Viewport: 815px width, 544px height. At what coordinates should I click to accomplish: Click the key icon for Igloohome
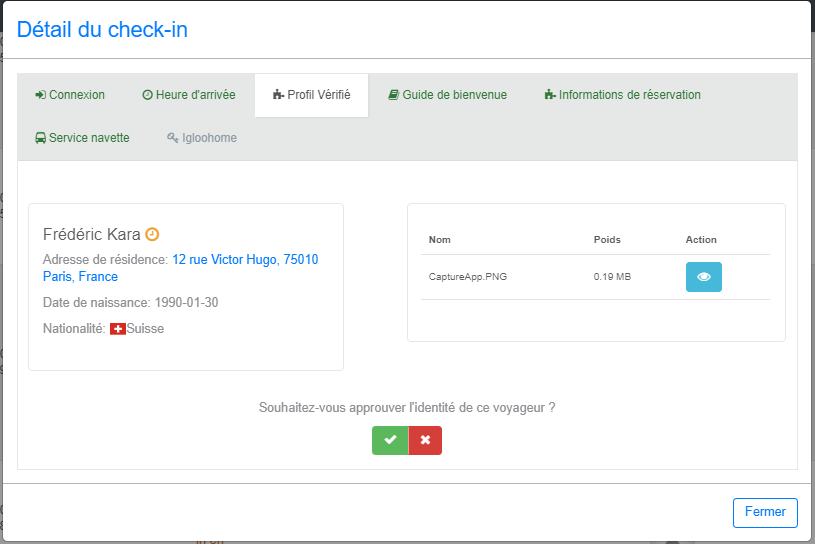[173, 138]
